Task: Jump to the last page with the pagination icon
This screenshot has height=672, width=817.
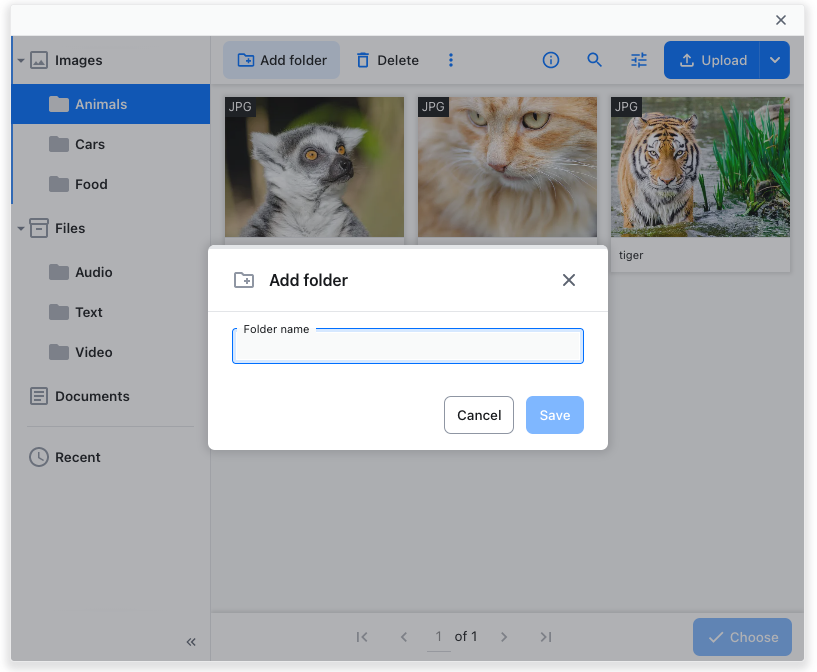Action: 546,637
